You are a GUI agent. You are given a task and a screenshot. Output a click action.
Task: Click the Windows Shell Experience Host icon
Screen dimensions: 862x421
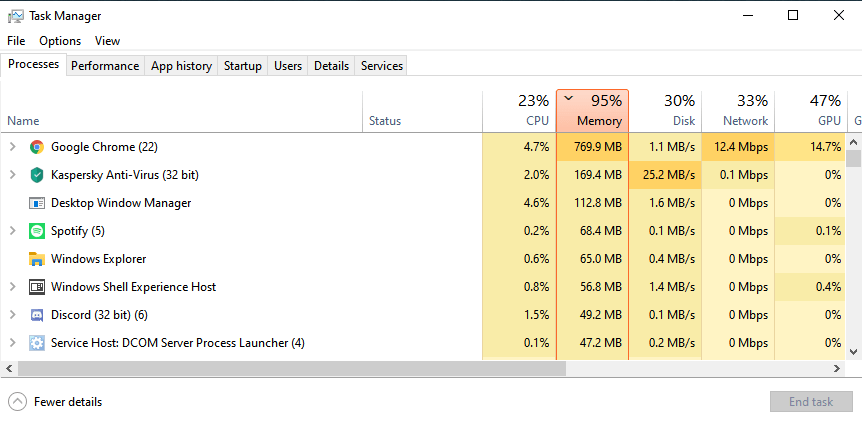(x=37, y=287)
